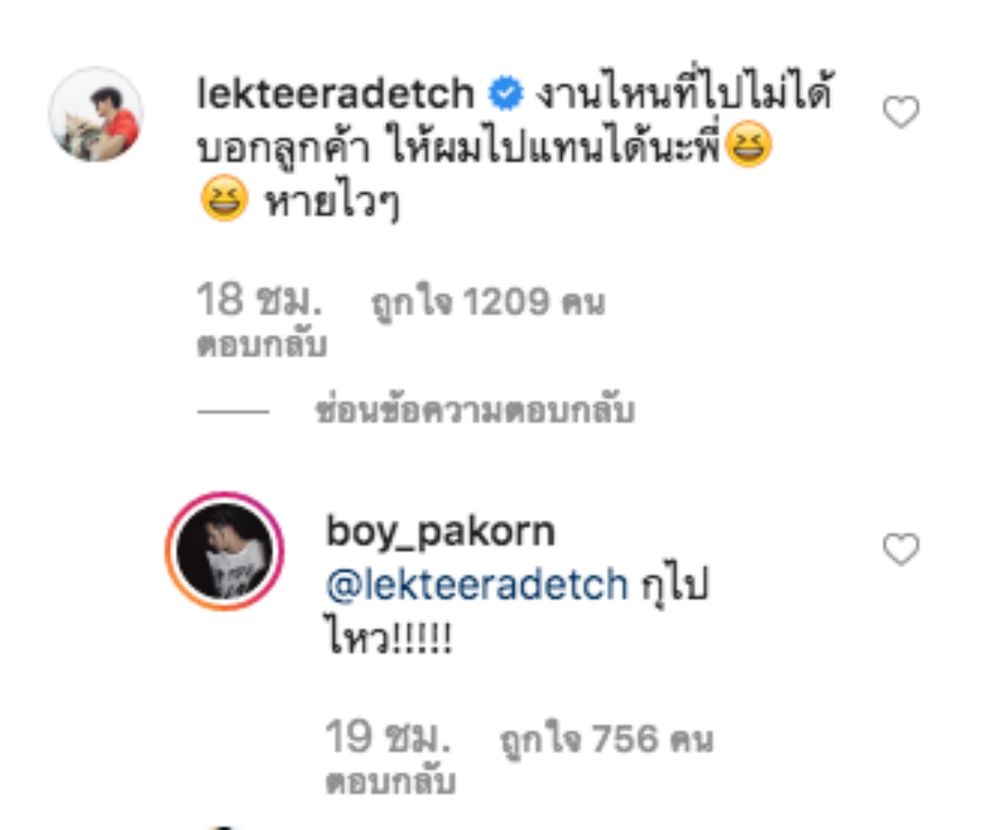
Task: Select the comment text งานไหนที่ไปไม่ได้
Action: pos(684,93)
